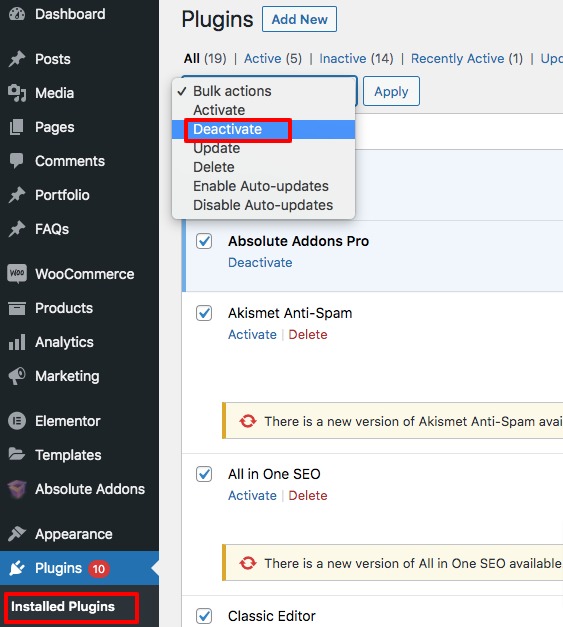The image size is (563, 627).
Task: Uncheck the Absolute Addons Pro checkbox
Action: (204, 241)
